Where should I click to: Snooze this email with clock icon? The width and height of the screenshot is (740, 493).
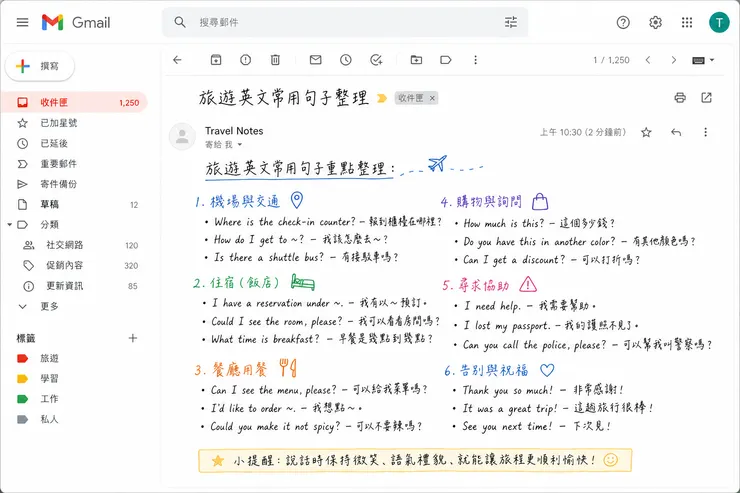[x=346, y=60]
